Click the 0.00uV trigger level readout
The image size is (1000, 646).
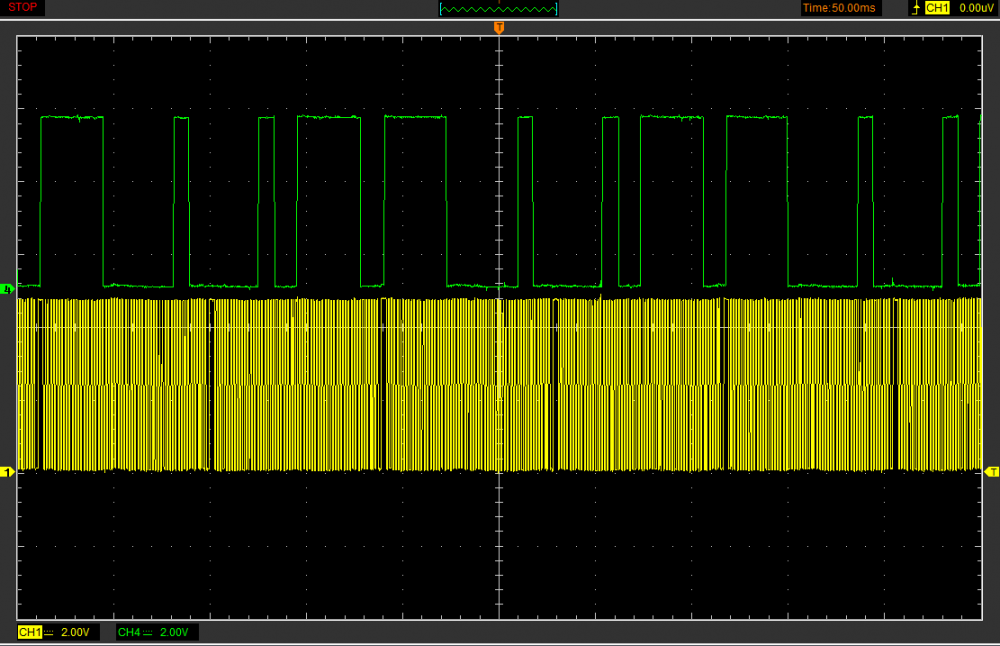click(974, 8)
